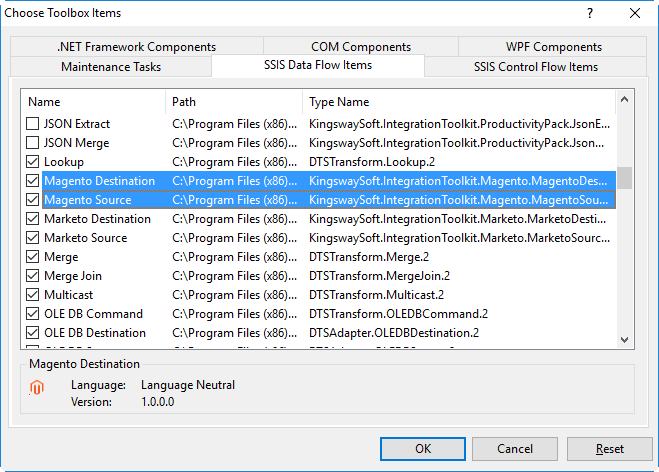Uncheck the Marketo Destination checkbox
The image size is (659, 472).
click(x=32, y=219)
